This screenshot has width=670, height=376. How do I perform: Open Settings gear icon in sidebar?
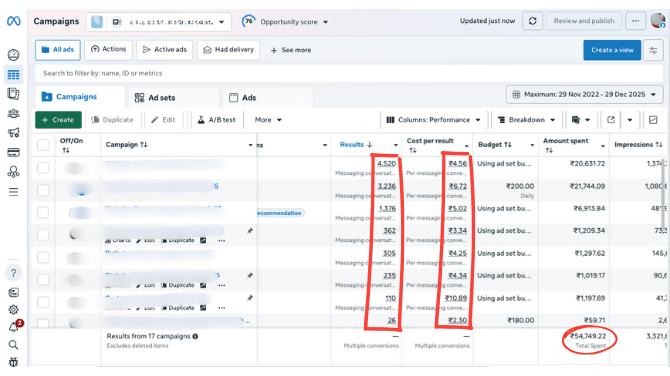(x=14, y=309)
